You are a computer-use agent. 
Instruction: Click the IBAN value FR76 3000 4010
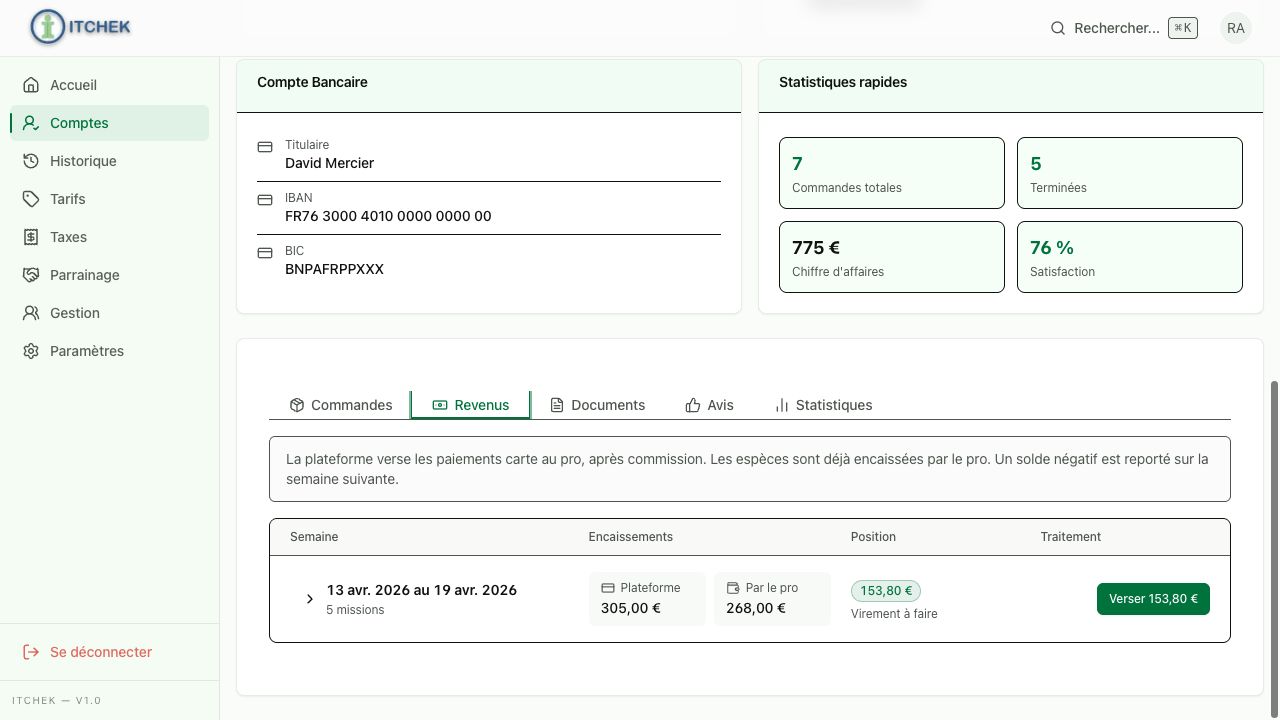click(388, 216)
